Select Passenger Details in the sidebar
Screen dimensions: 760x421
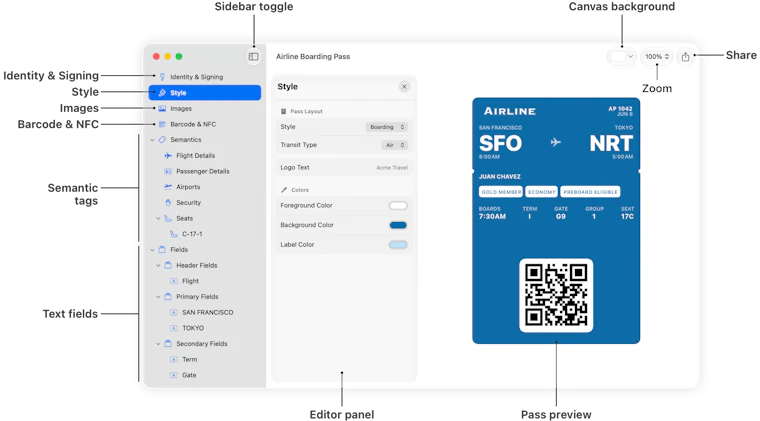click(205, 171)
